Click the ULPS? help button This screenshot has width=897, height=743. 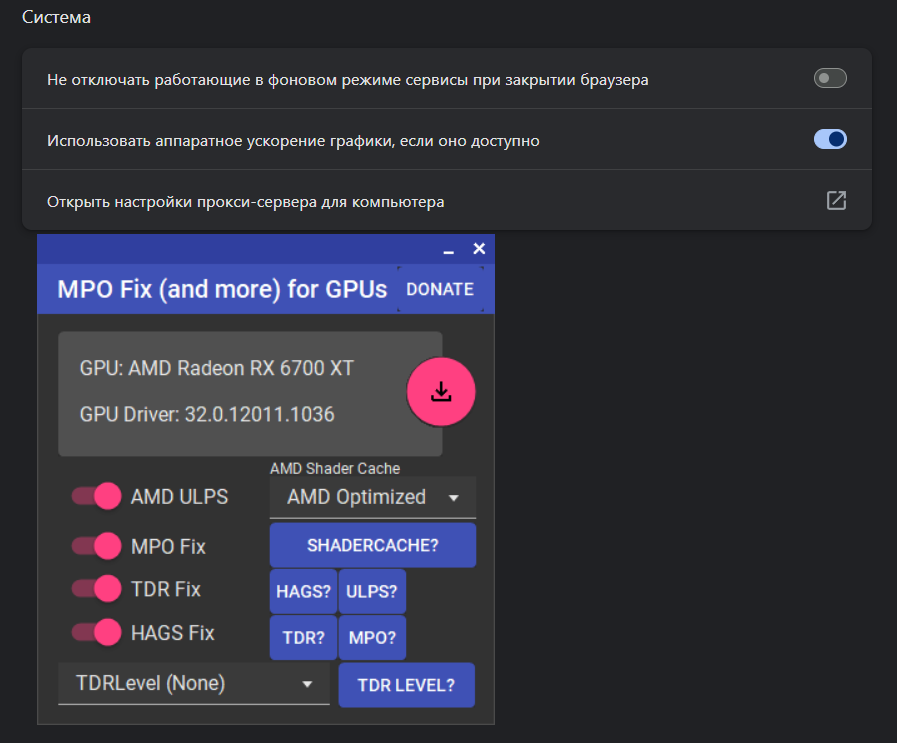372,591
